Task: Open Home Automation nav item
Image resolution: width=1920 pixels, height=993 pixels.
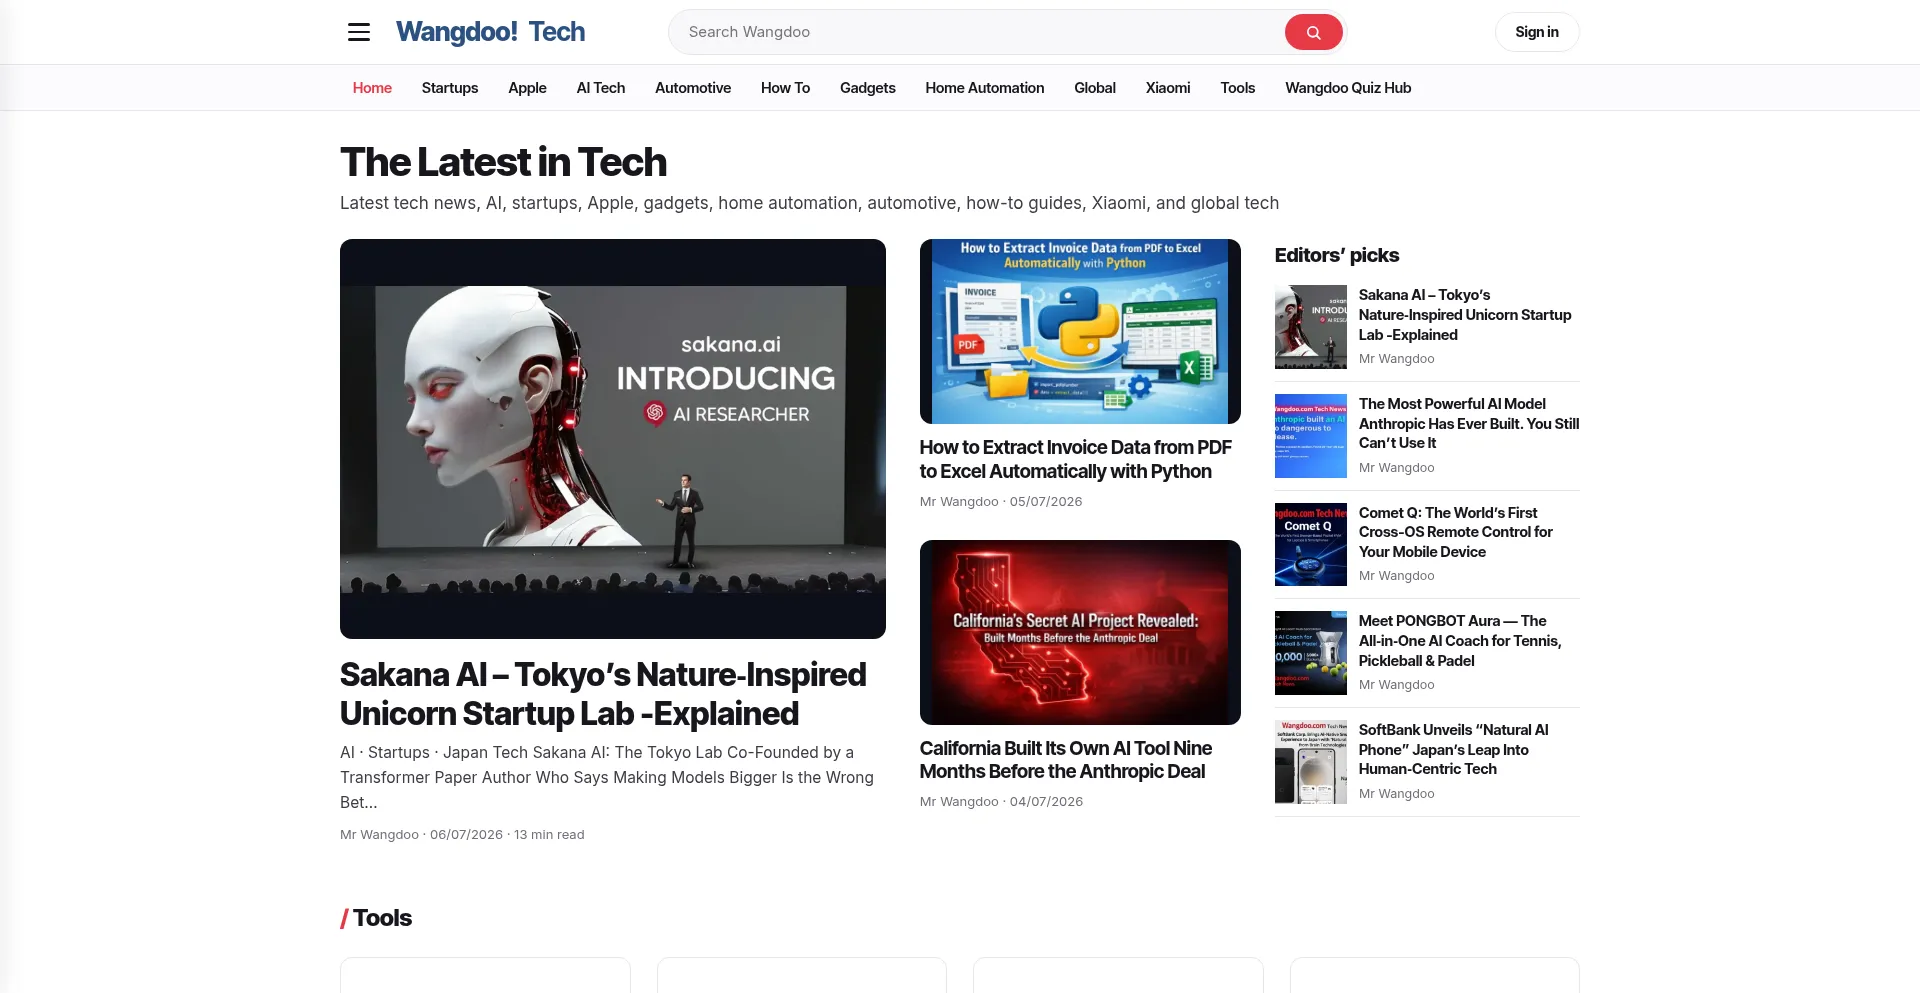Action: pos(985,88)
